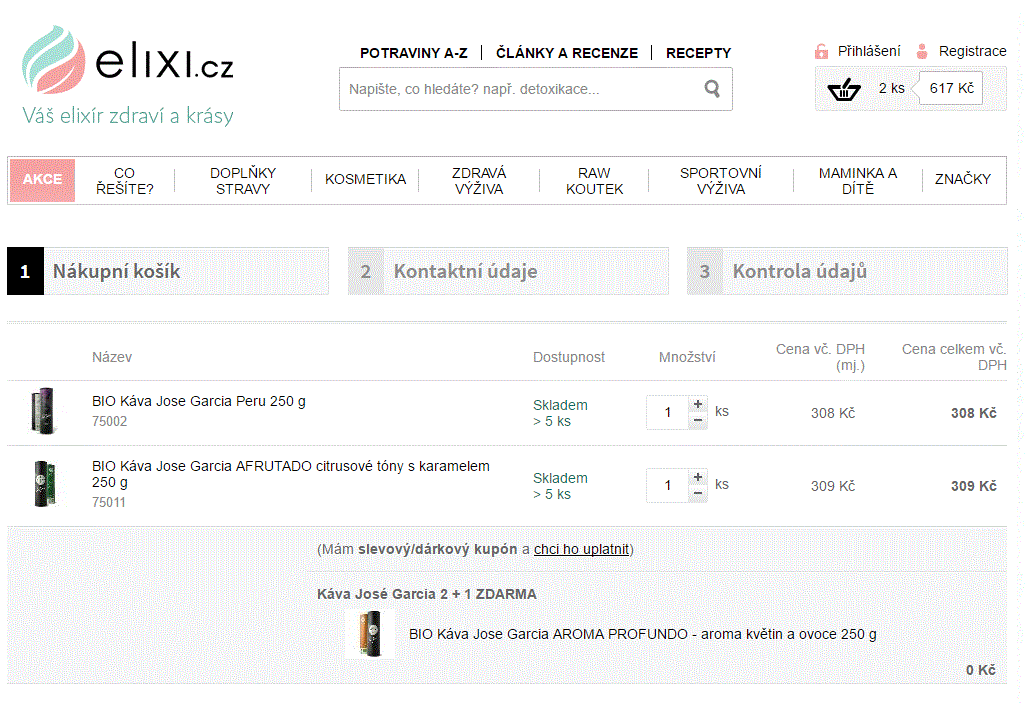Click the person icon beside Registrace

[922, 51]
